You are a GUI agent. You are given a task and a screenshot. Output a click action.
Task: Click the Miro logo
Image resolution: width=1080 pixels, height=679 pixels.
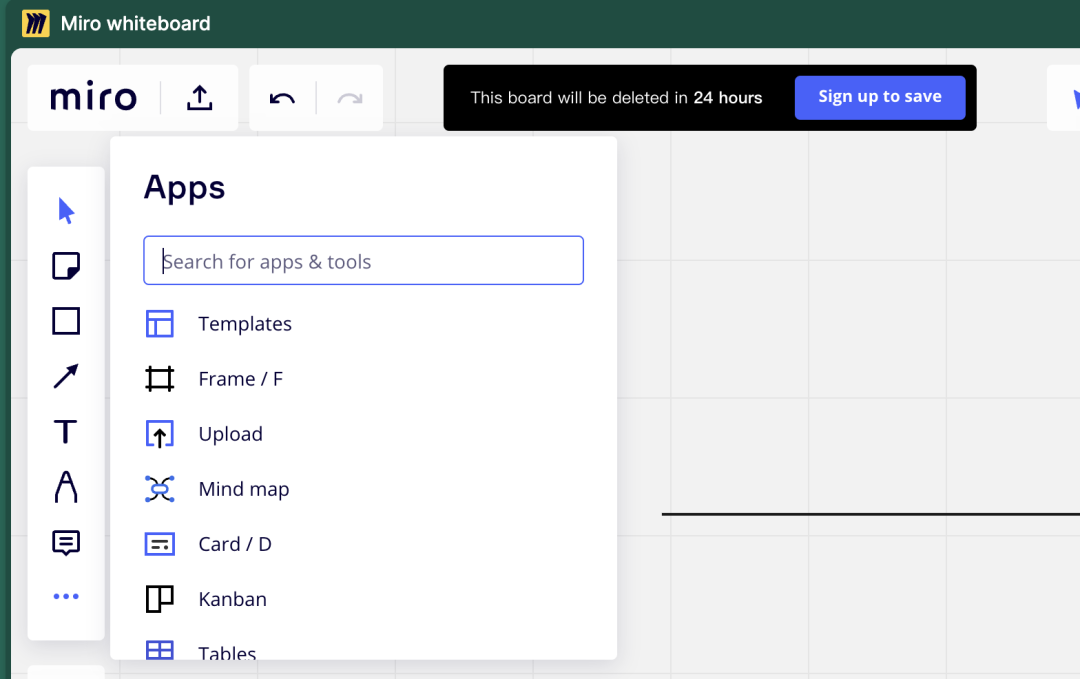(x=93, y=98)
